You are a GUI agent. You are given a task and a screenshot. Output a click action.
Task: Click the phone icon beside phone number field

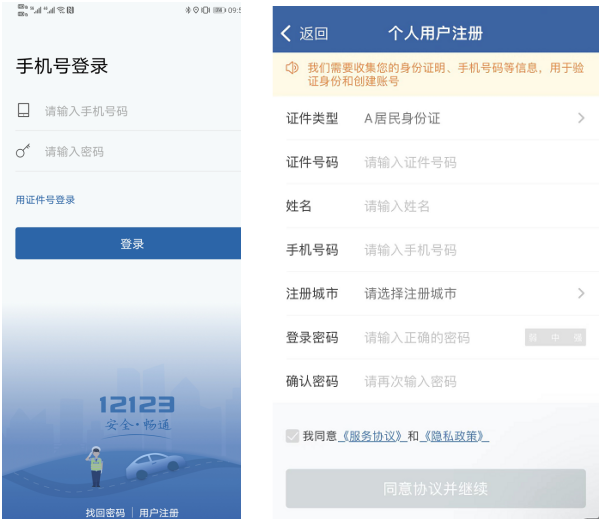[x=24, y=110]
